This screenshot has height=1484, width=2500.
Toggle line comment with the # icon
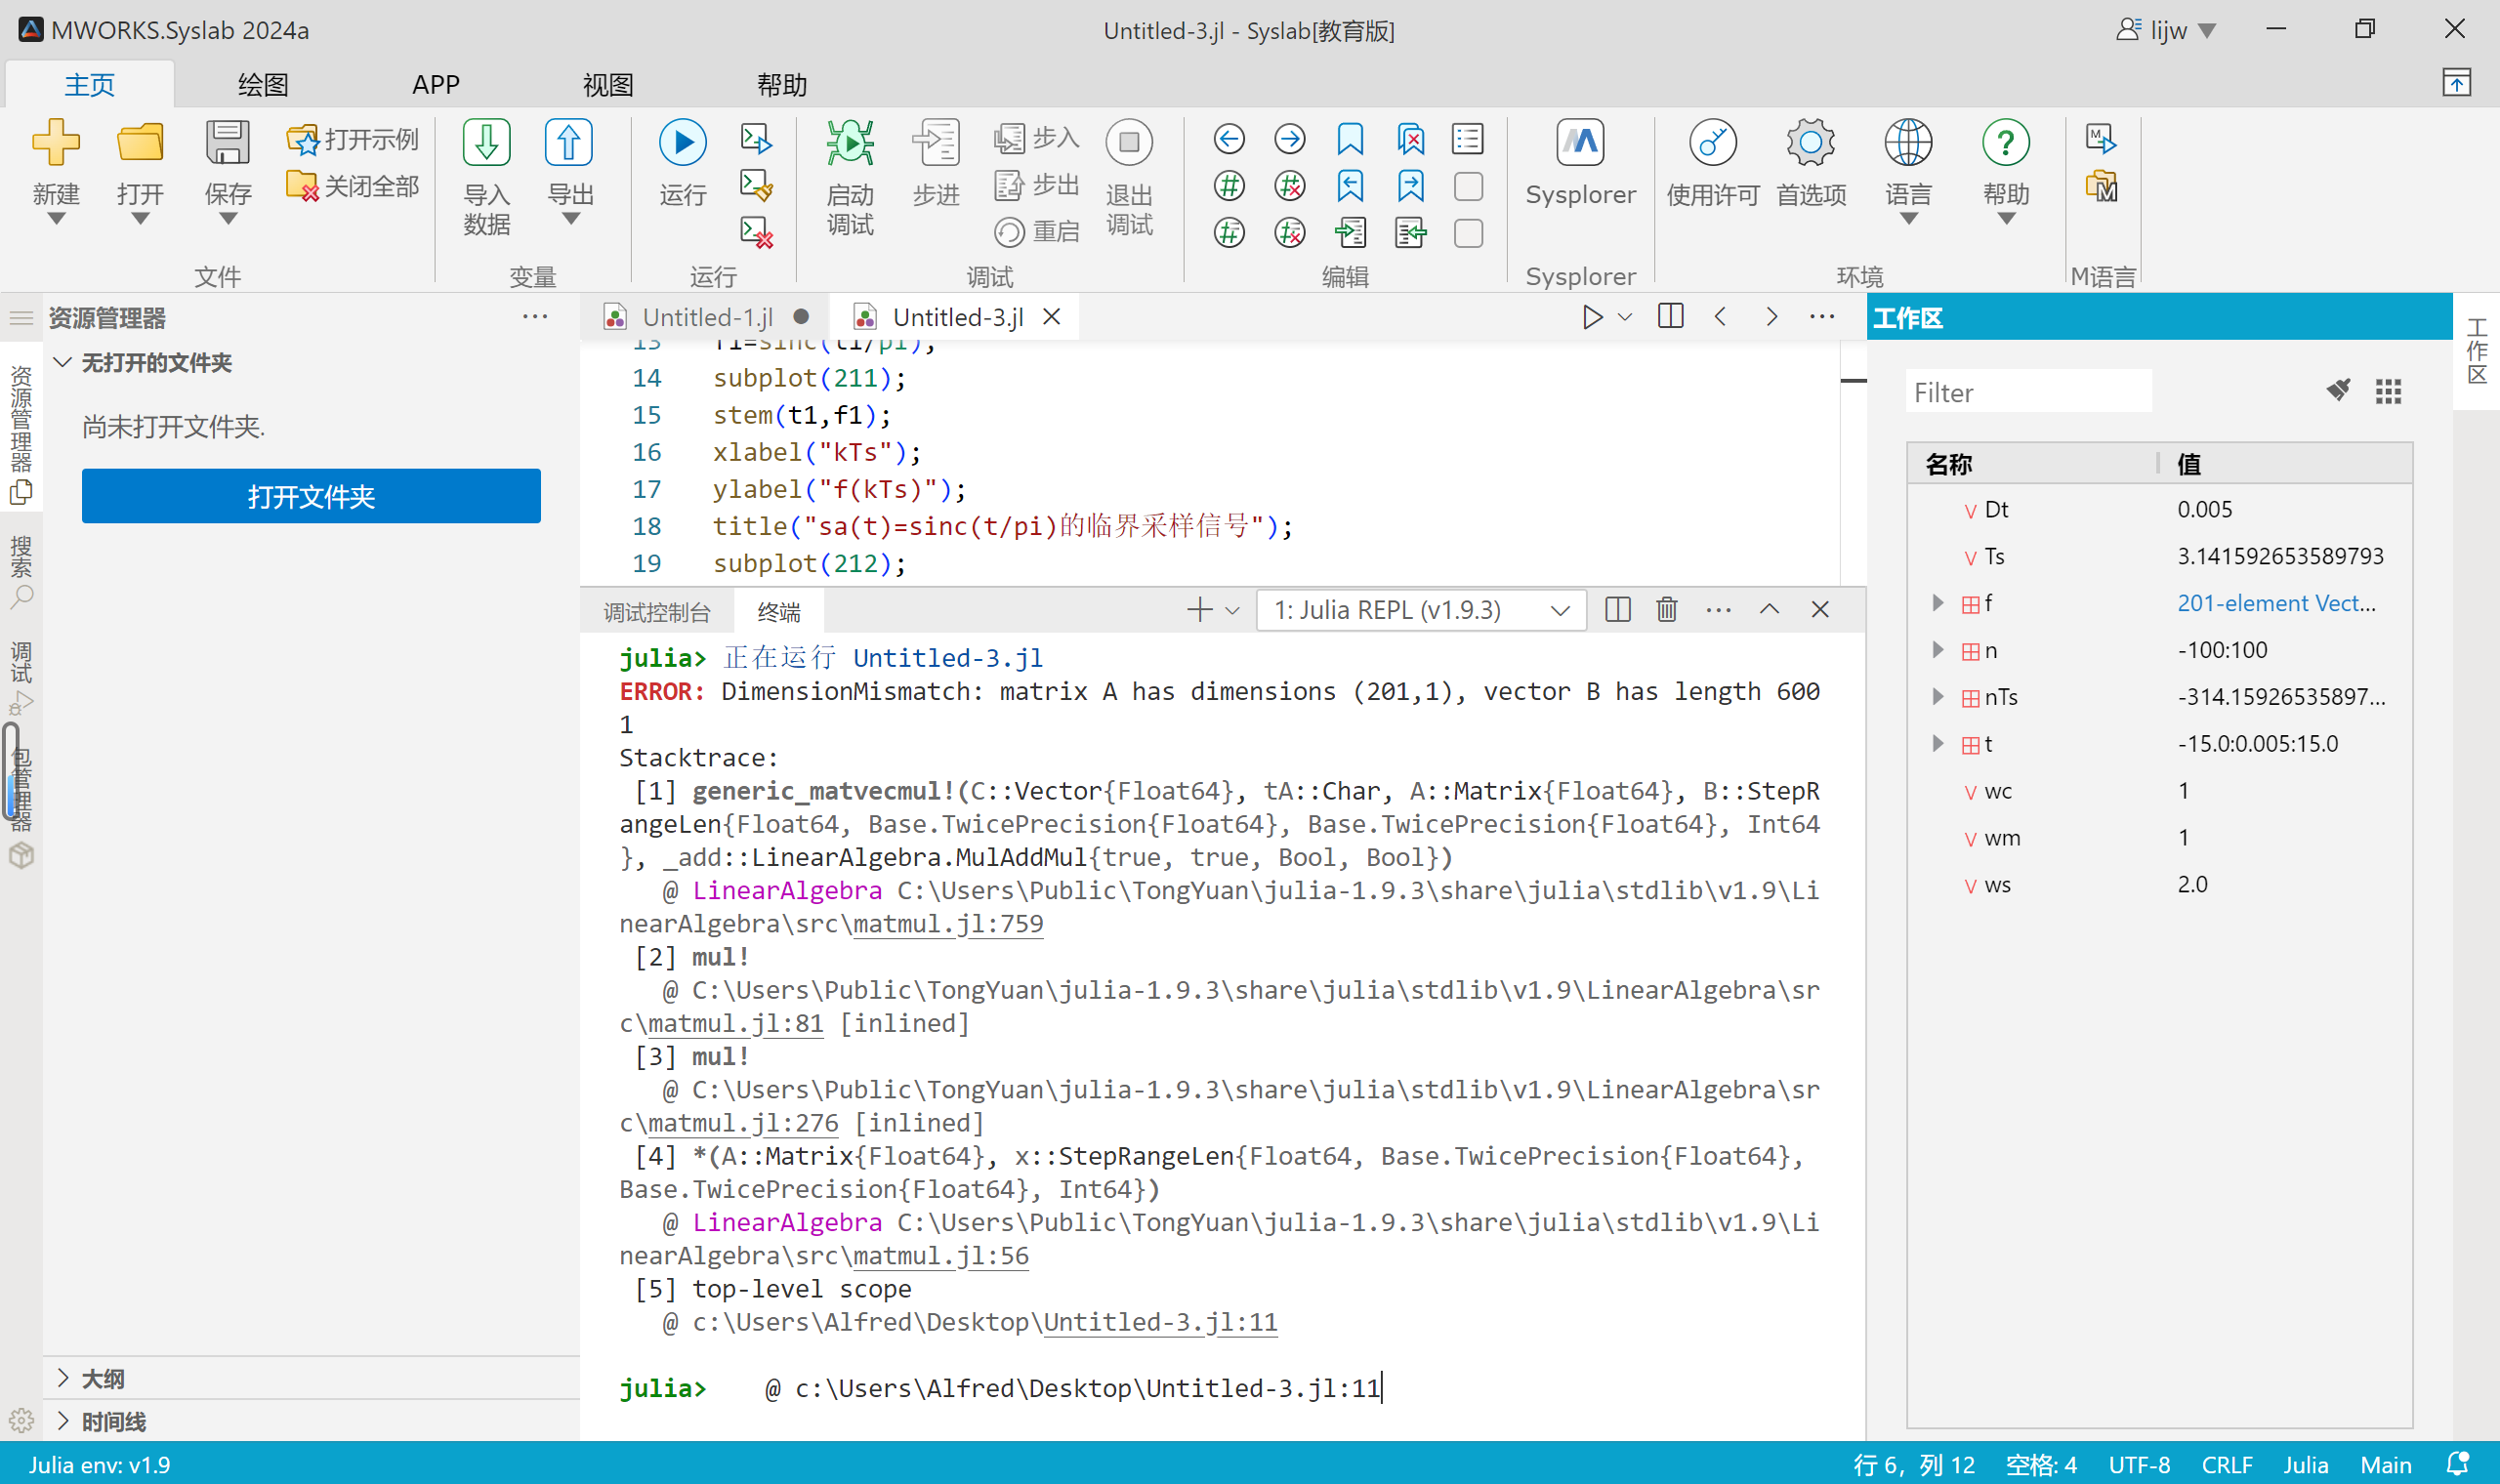tap(1229, 186)
